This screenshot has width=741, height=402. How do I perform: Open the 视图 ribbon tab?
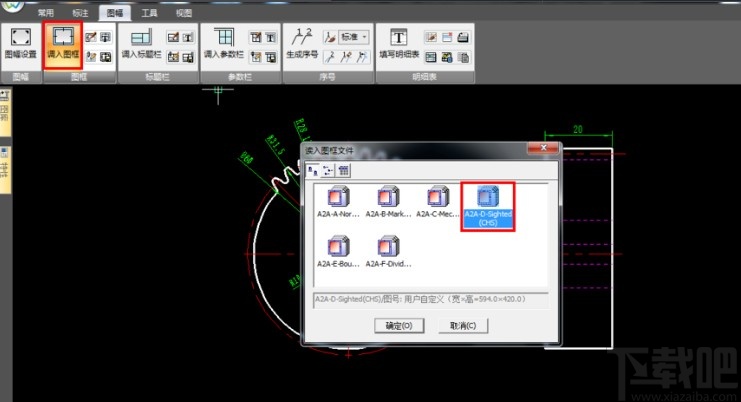pos(184,13)
